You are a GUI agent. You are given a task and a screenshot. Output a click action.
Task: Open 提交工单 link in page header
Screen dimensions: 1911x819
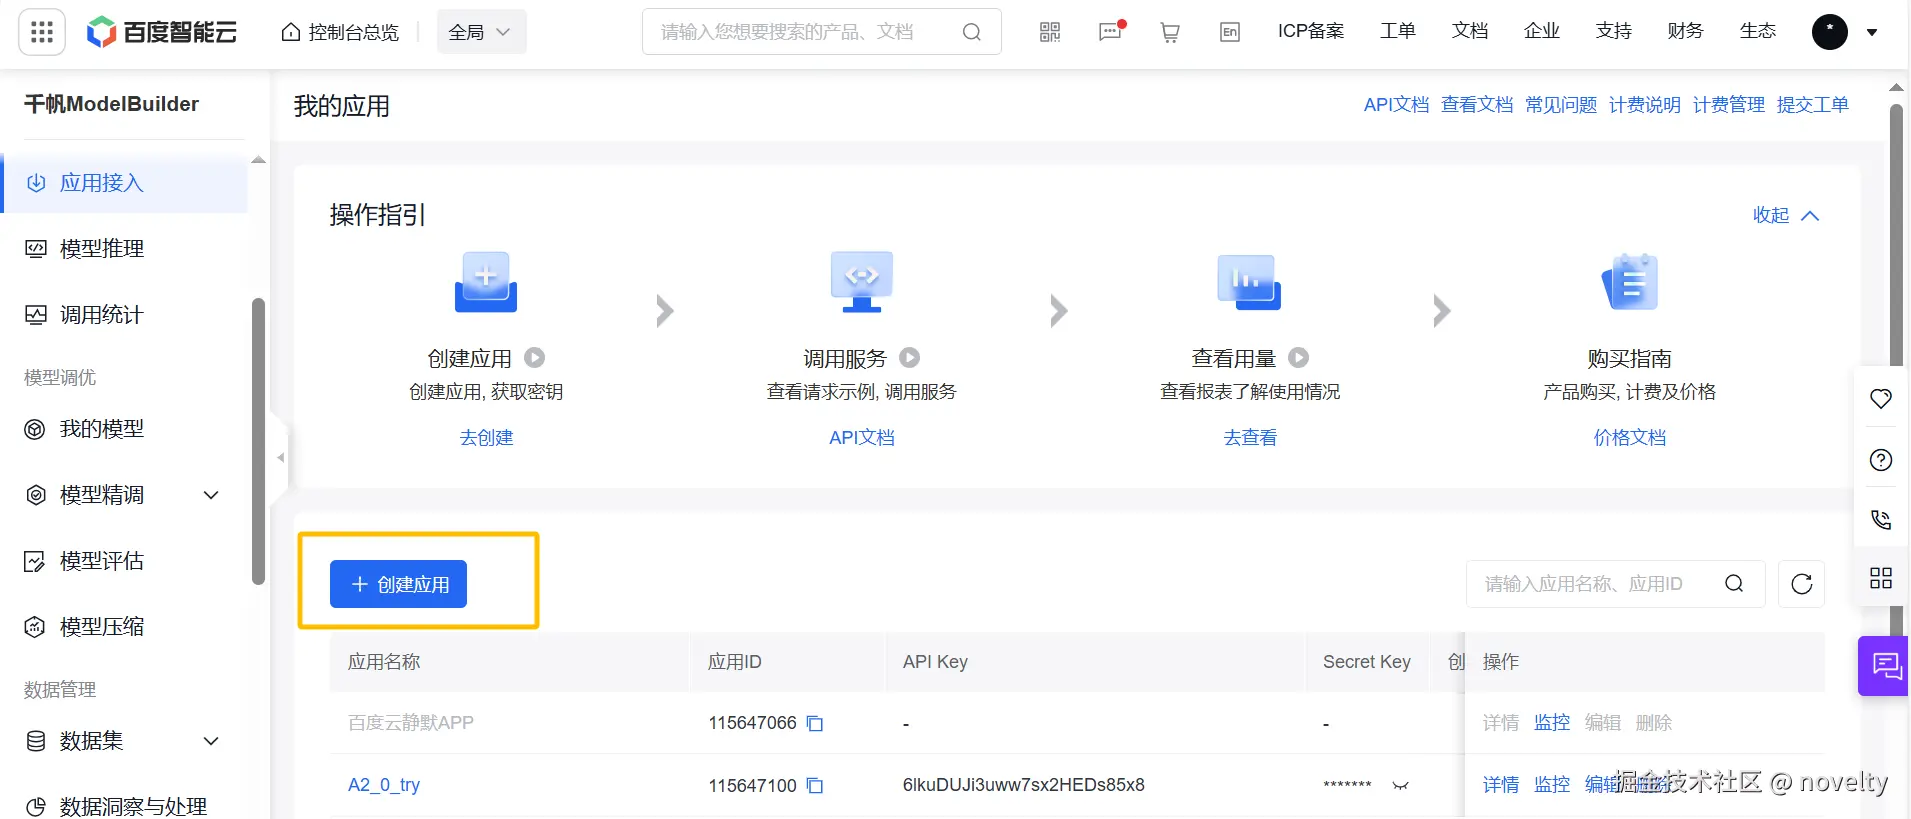click(1813, 105)
